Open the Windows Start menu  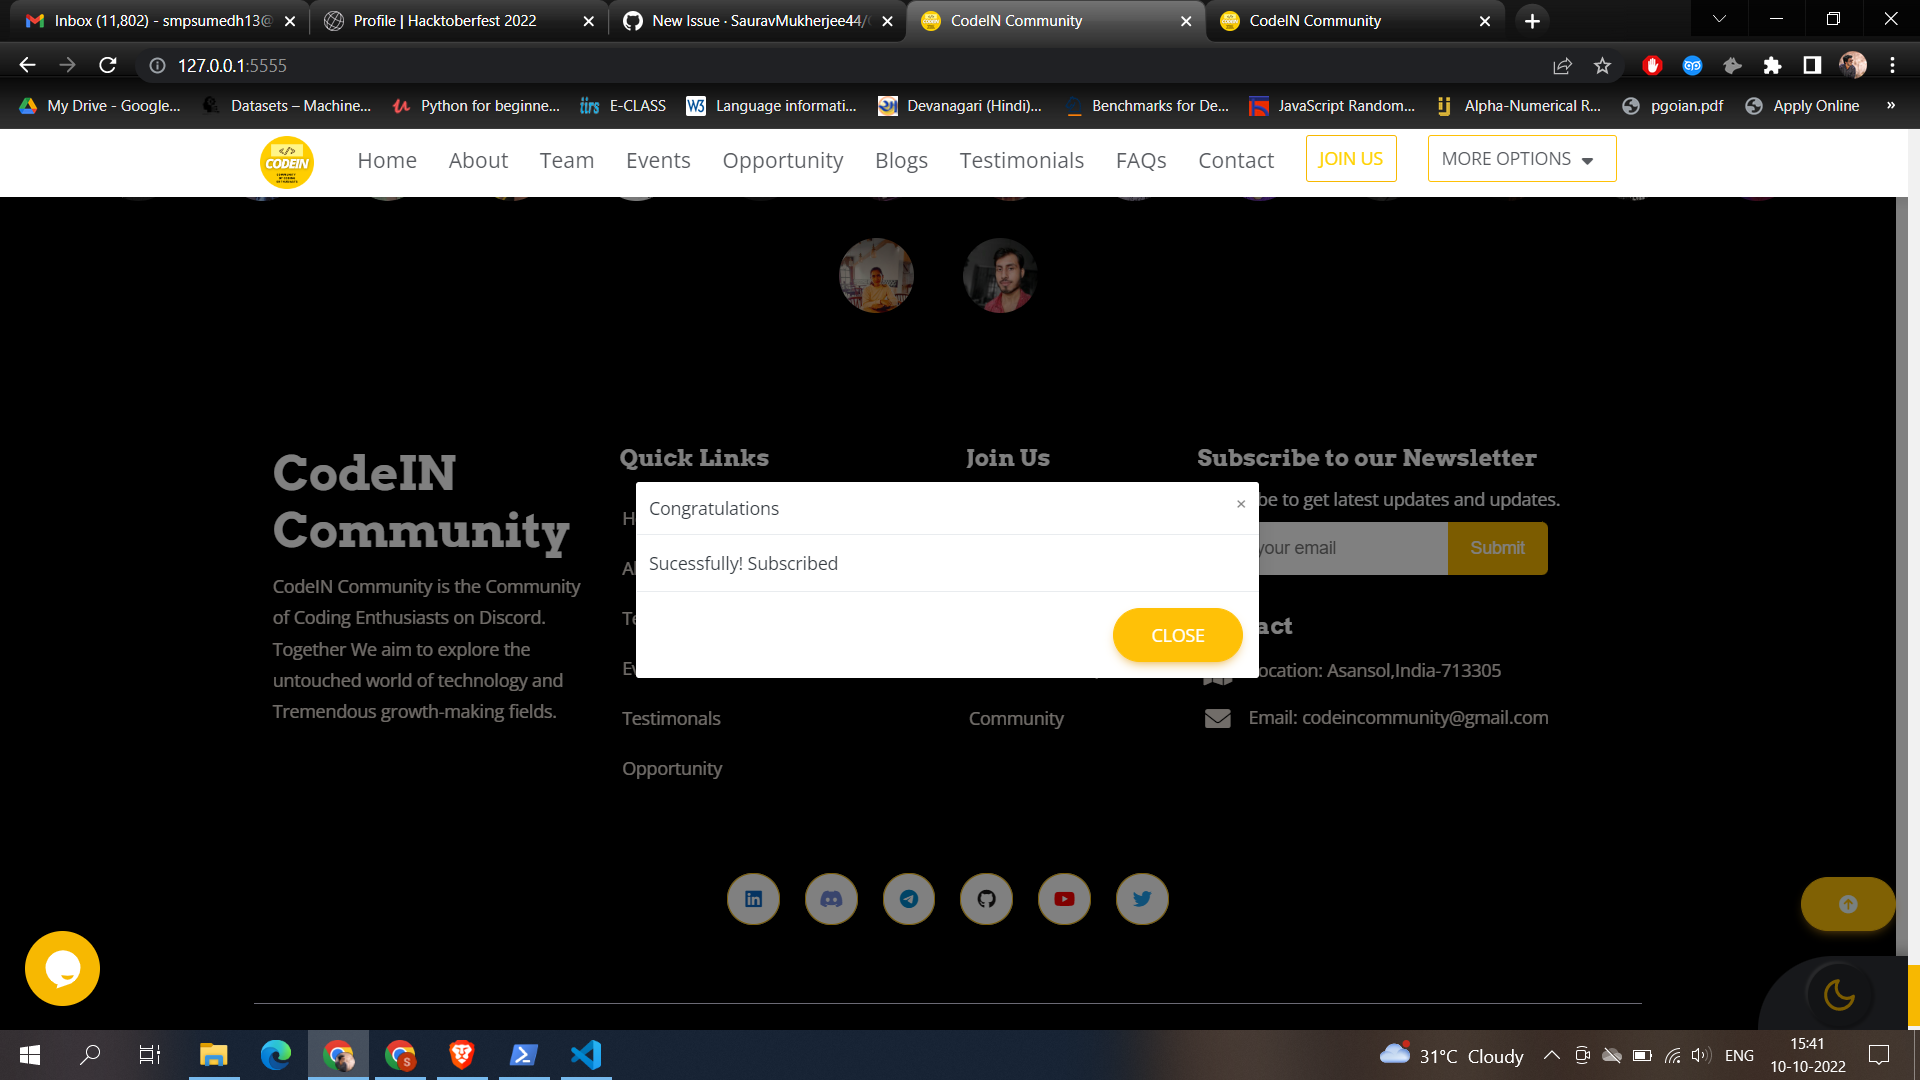[x=30, y=1055]
